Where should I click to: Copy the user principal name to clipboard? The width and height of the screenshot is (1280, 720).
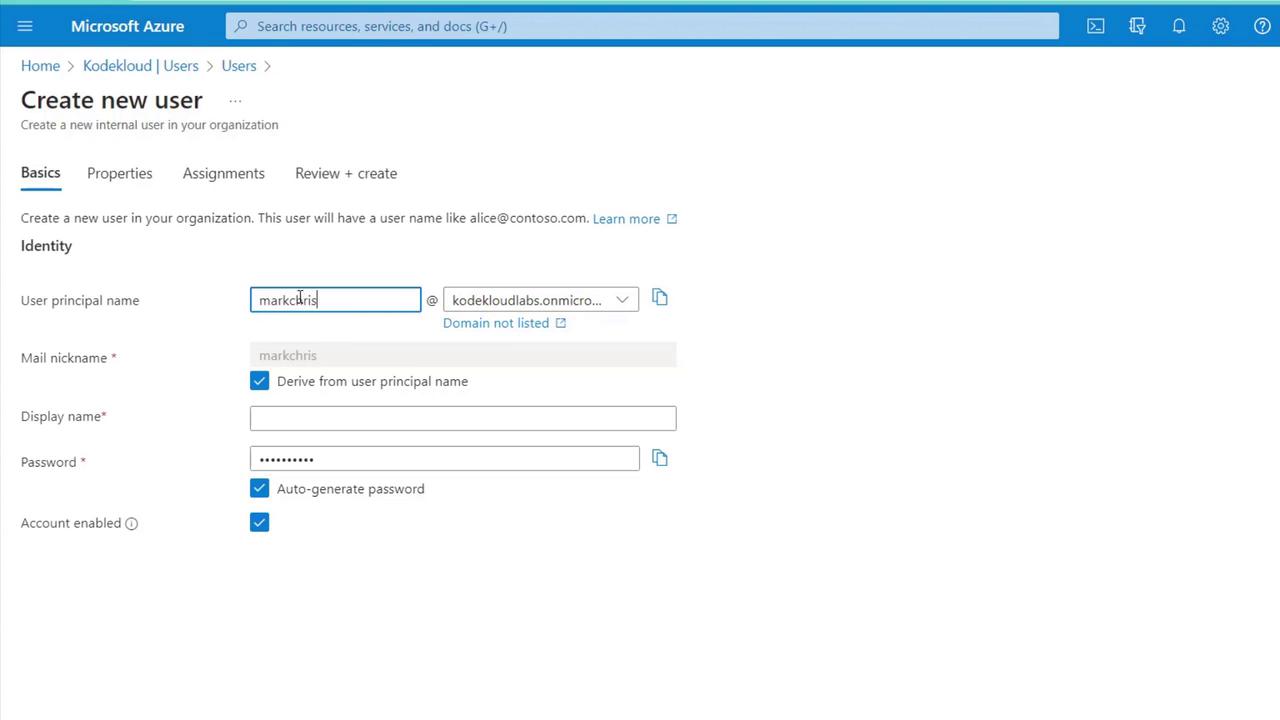pos(660,298)
